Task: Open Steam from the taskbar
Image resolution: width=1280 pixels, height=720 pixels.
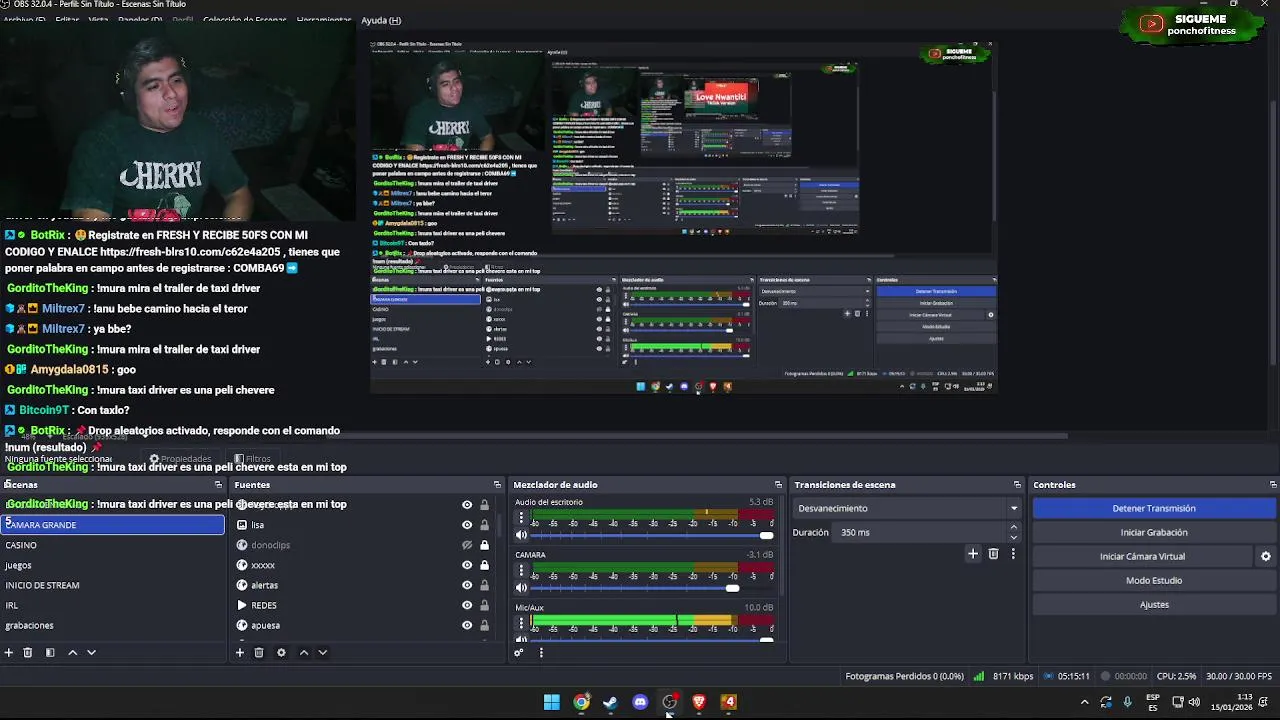Action: (x=610, y=702)
